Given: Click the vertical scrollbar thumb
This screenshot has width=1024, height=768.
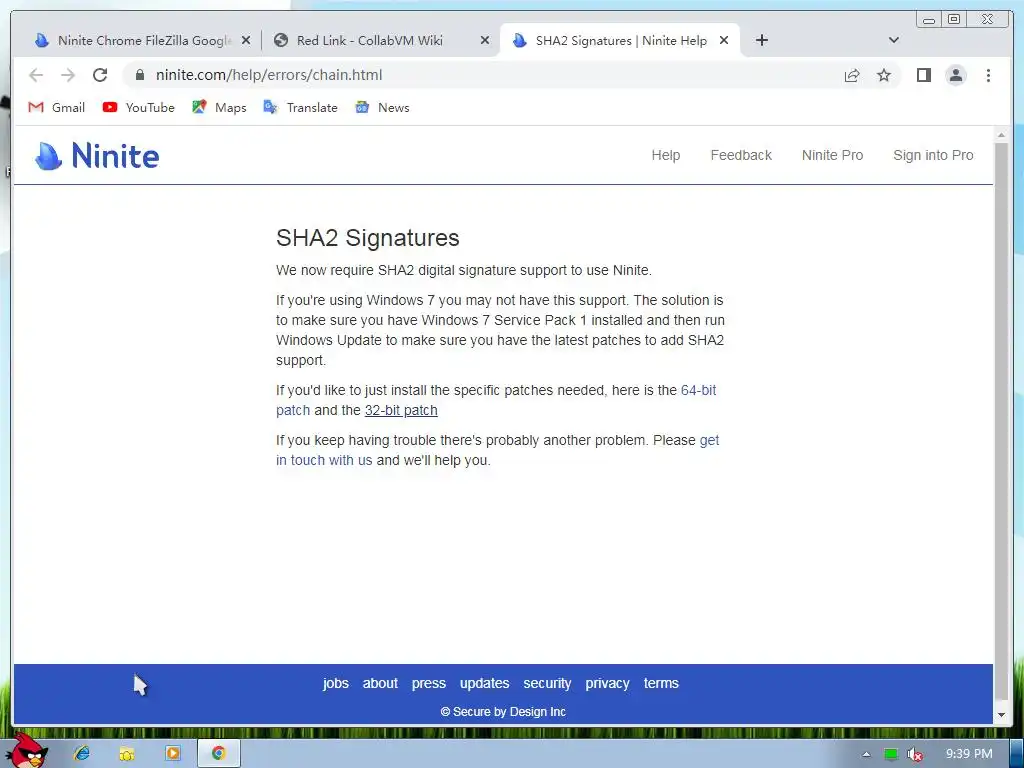Looking at the screenshot, I should click(1001, 421).
